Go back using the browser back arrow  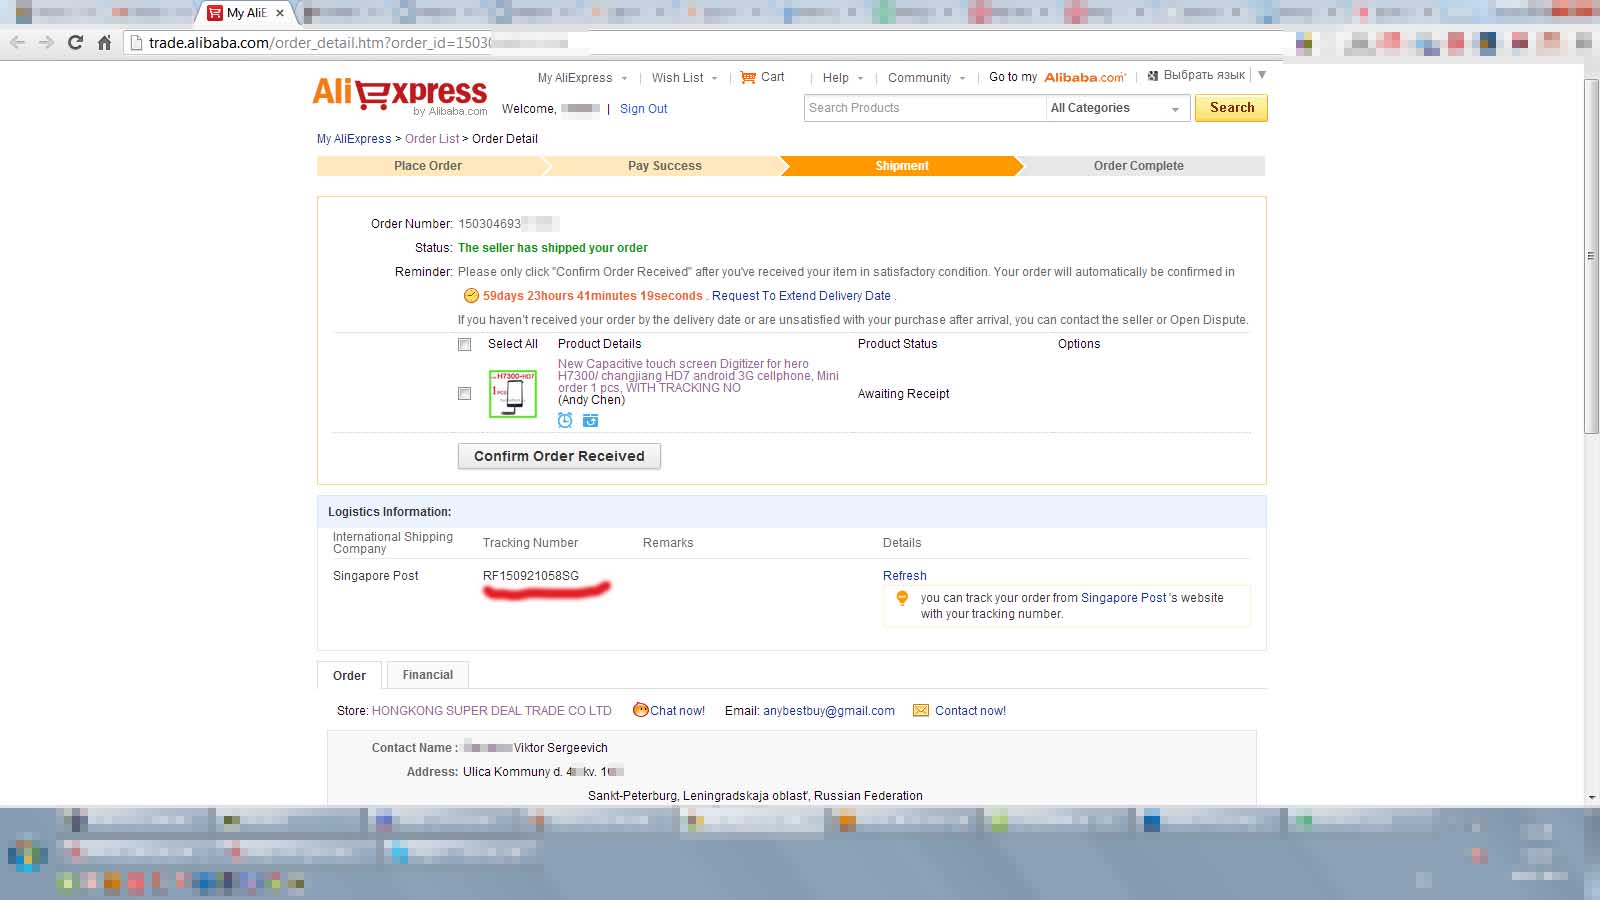pos(17,42)
